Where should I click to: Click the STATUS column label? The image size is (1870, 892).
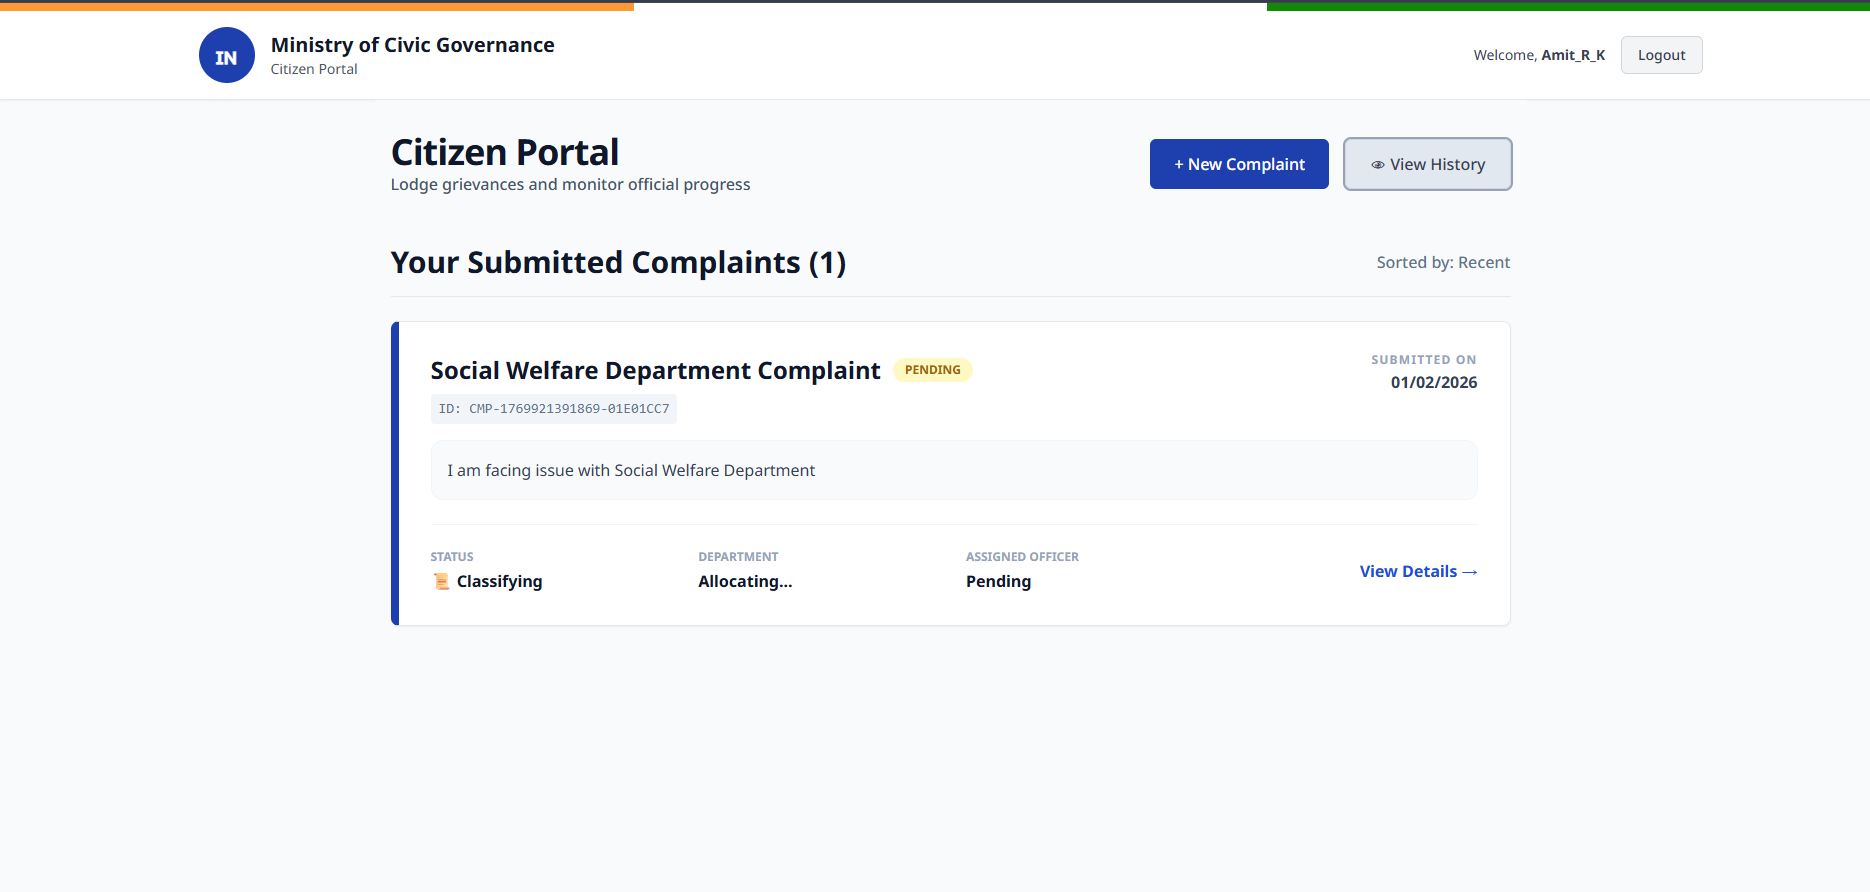pyautogui.click(x=452, y=556)
